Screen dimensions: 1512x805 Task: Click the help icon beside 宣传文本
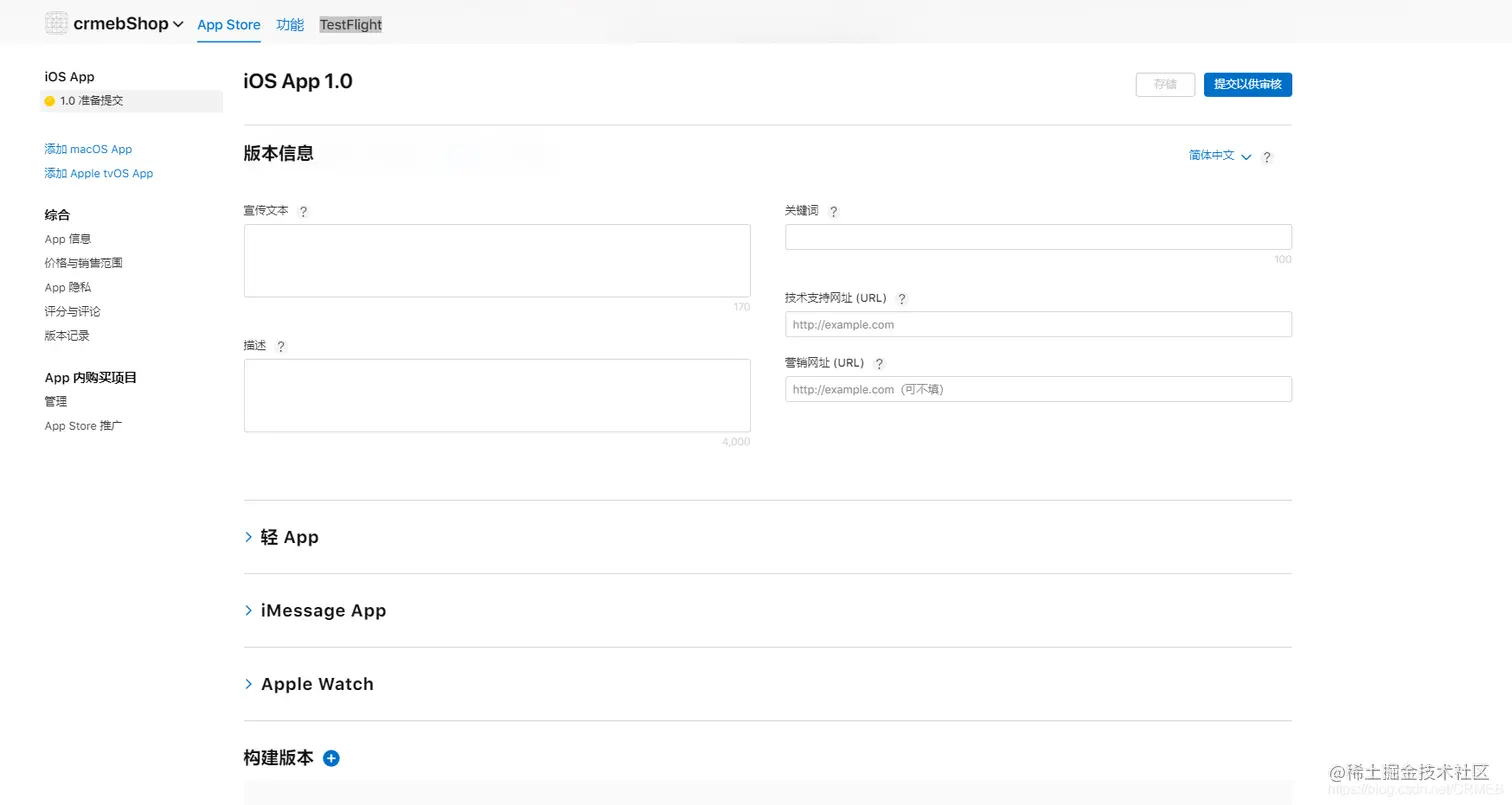(x=303, y=212)
